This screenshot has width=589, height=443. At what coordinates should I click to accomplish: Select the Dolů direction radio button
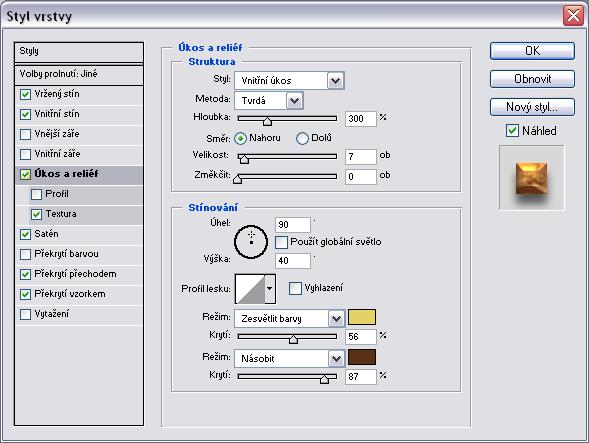(302, 138)
